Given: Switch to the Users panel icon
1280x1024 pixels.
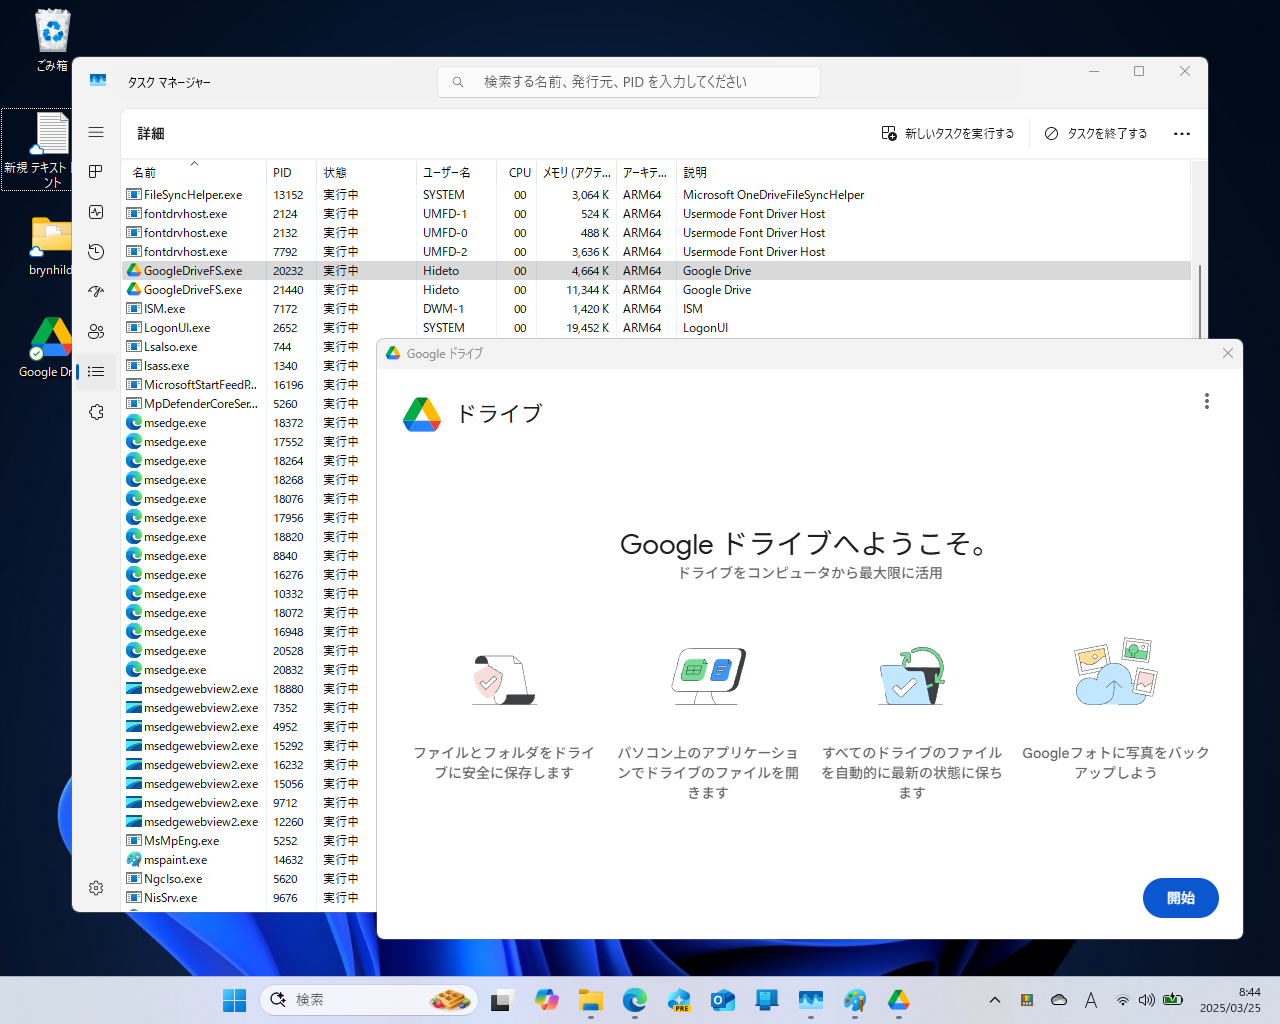Looking at the screenshot, I should click(x=96, y=331).
